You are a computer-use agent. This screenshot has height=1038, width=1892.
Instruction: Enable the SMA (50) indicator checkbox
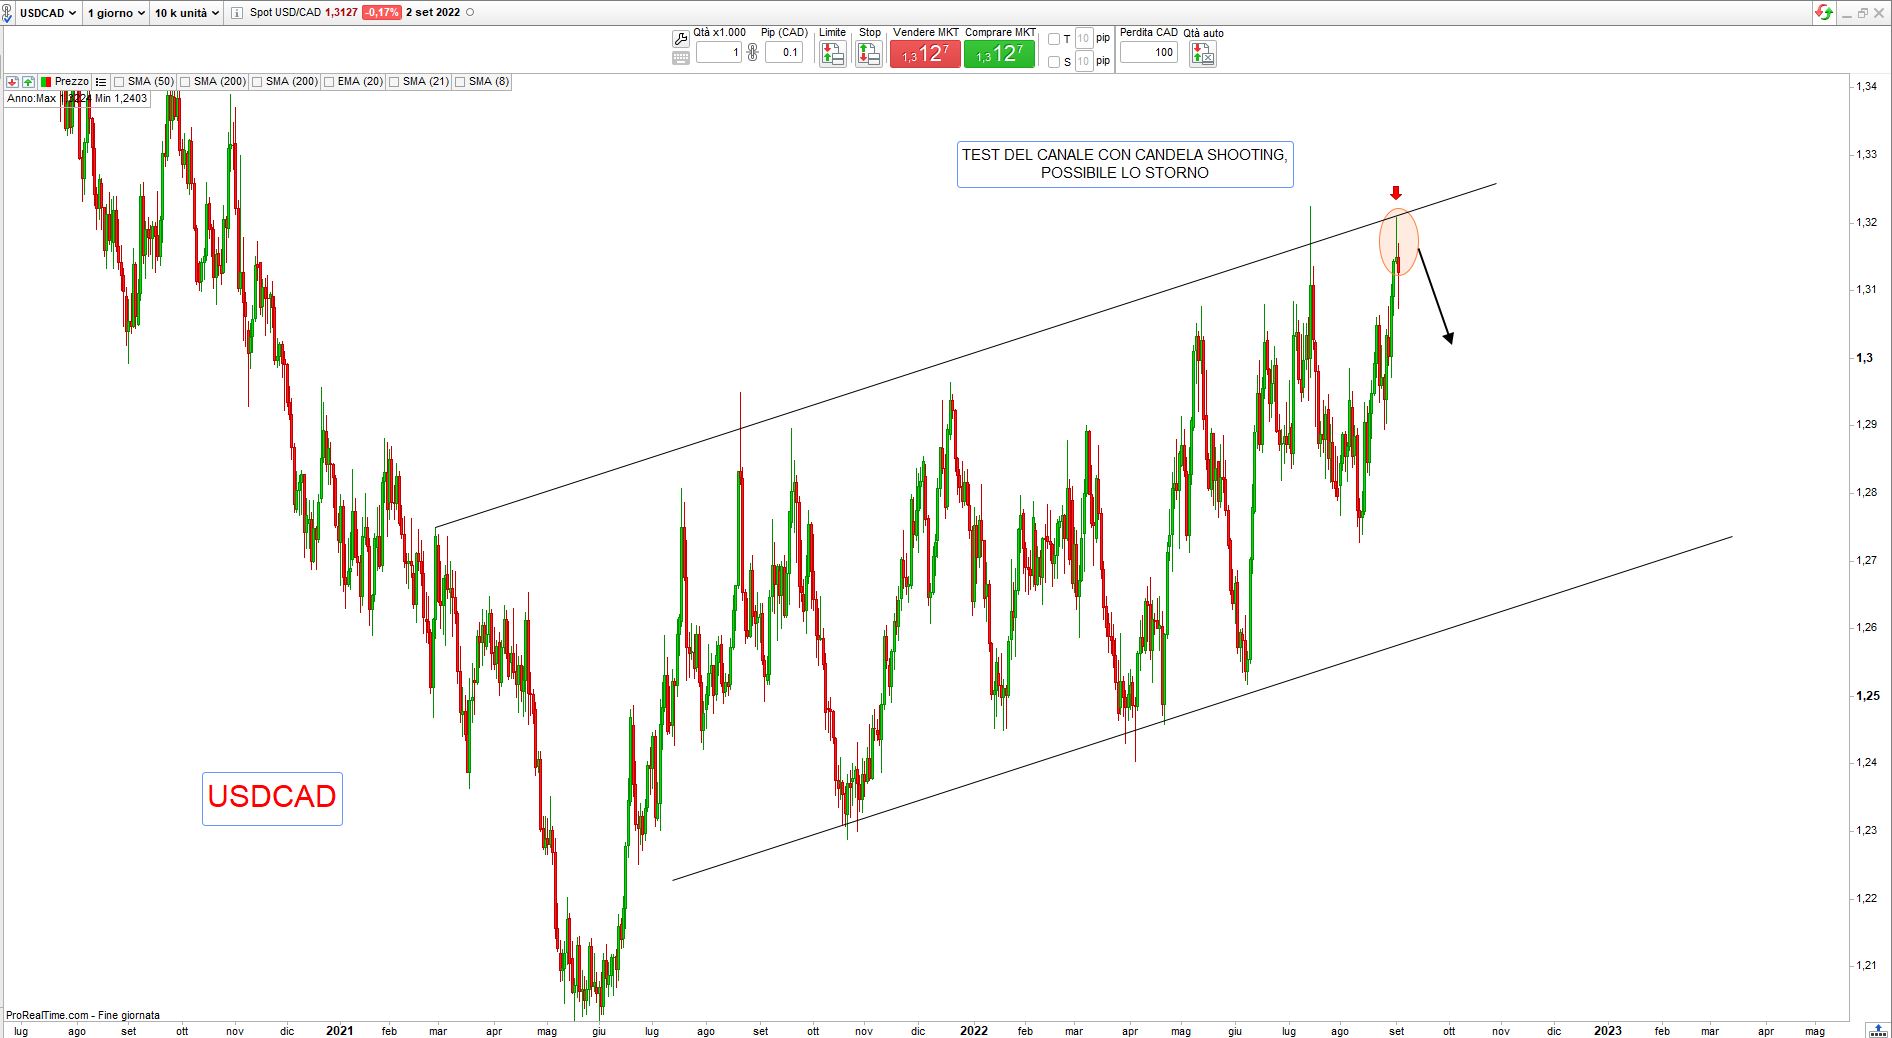point(120,82)
